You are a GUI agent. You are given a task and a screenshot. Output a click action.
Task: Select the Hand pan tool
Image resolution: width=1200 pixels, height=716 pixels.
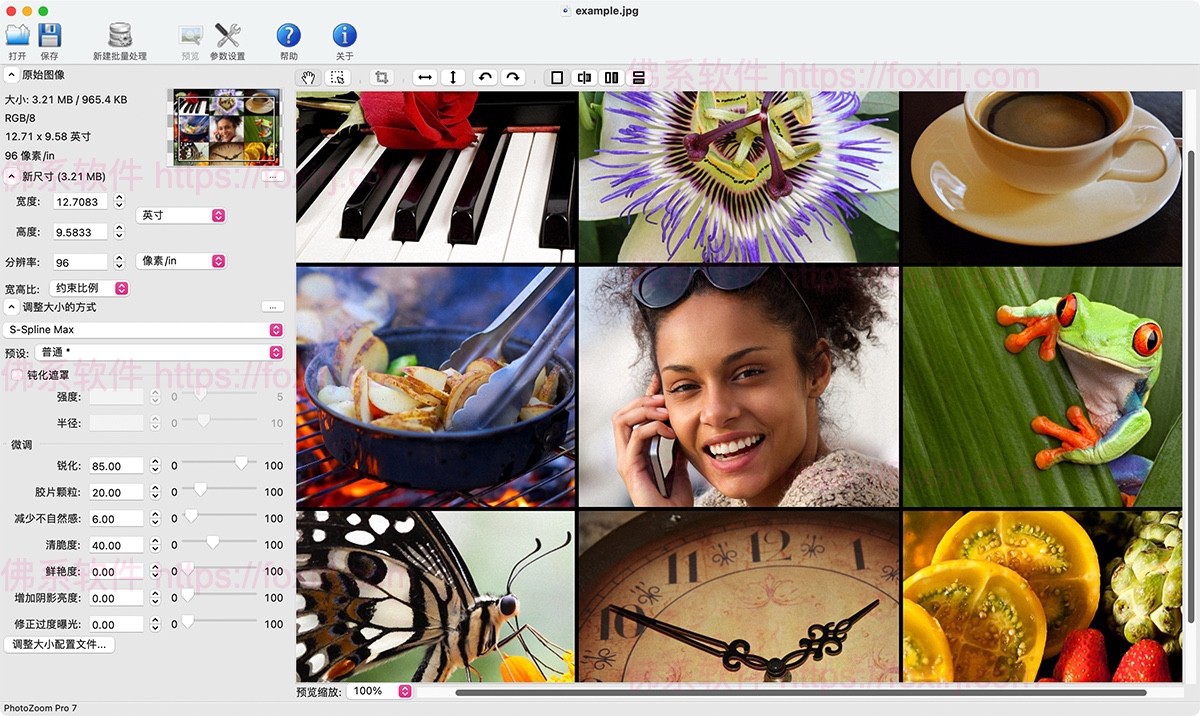(x=308, y=77)
